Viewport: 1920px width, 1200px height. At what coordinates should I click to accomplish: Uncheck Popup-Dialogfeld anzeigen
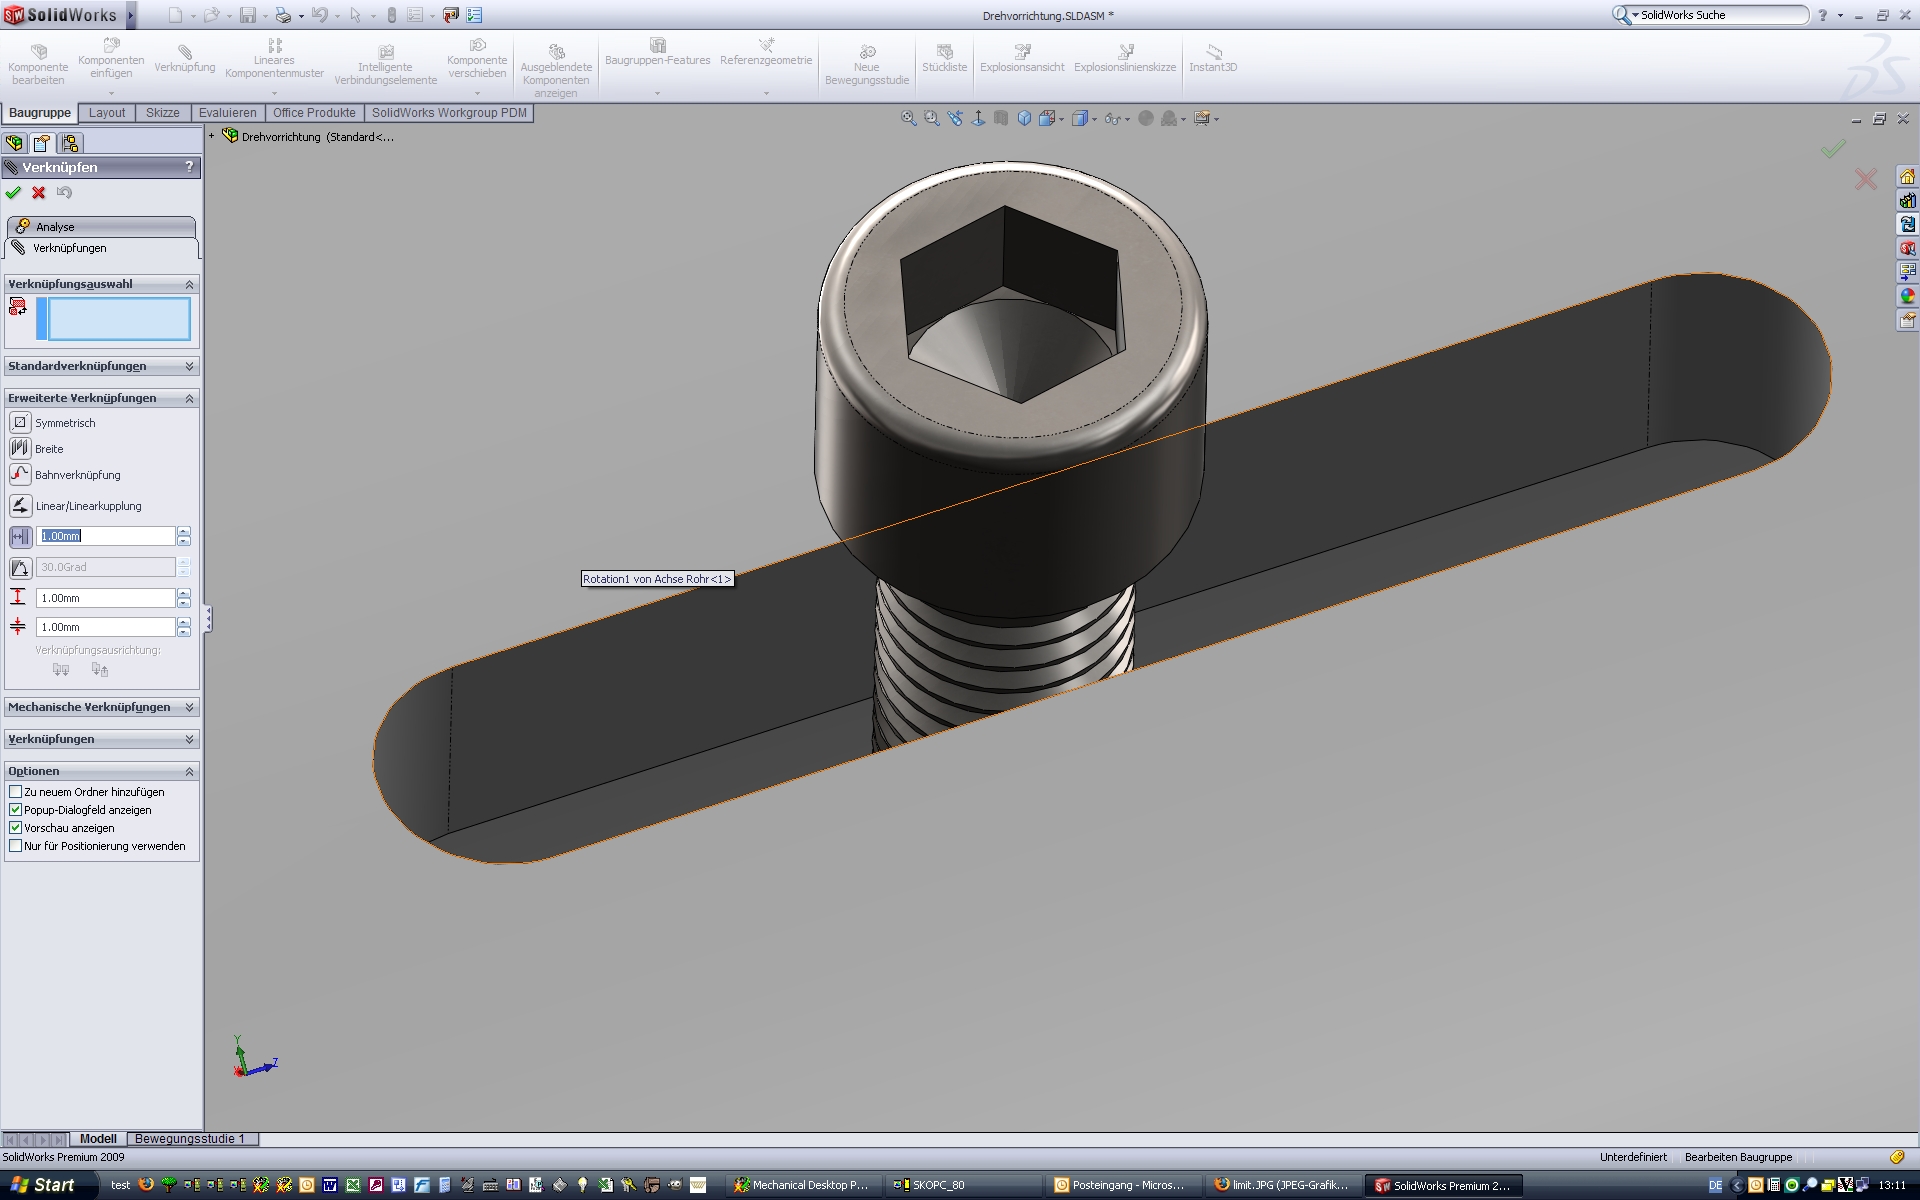click(x=16, y=810)
